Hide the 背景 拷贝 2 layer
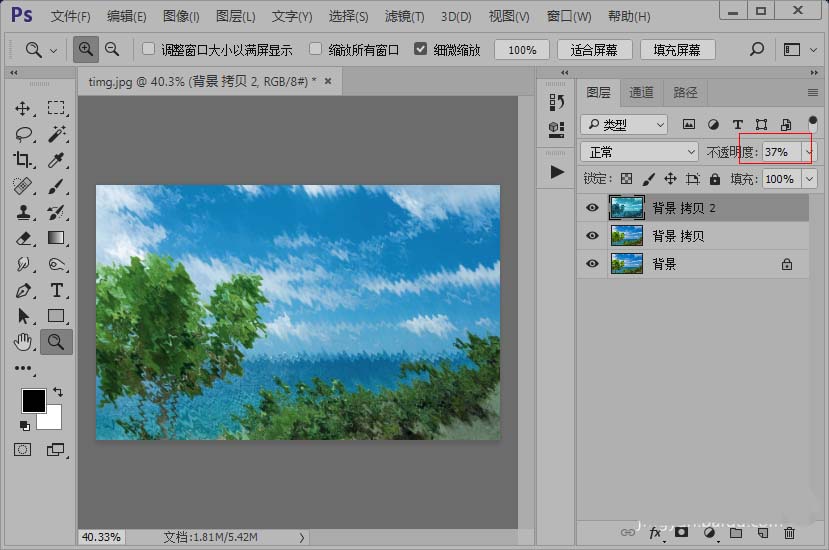The height and width of the screenshot is (550, 829). pos(592,208)
